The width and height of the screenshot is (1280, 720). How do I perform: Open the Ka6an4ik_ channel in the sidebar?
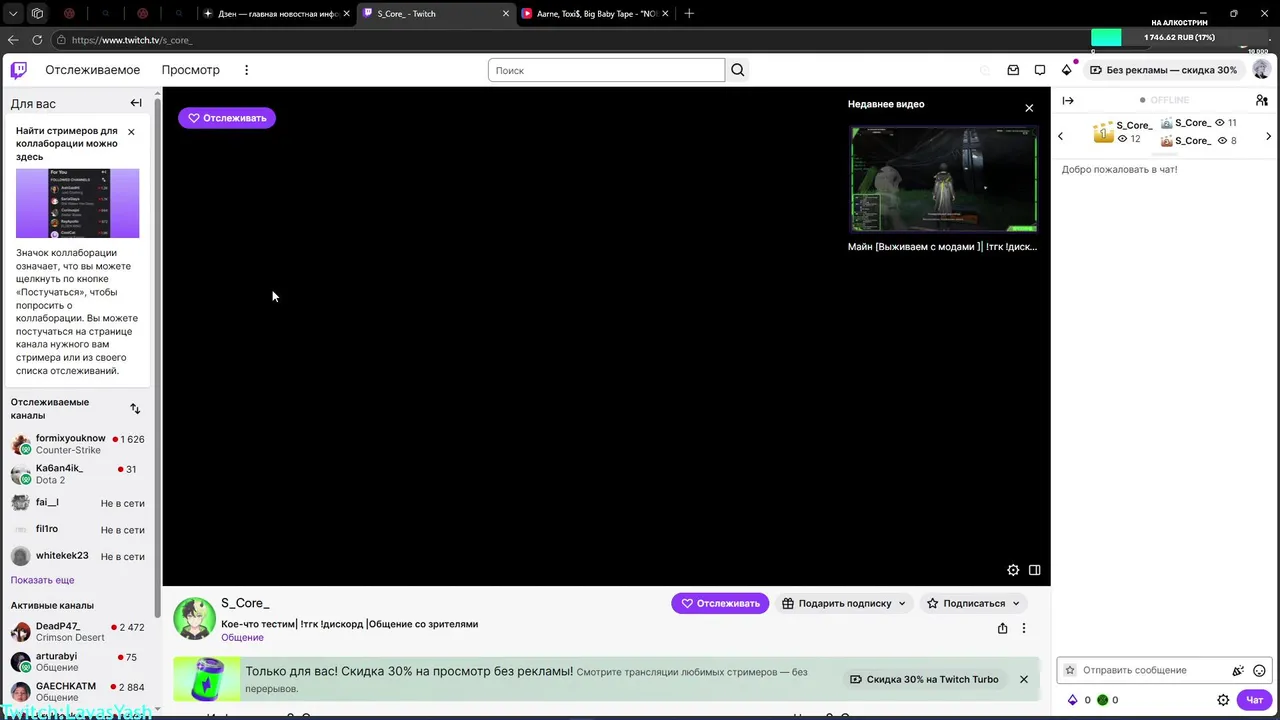(x=78, y=474)
